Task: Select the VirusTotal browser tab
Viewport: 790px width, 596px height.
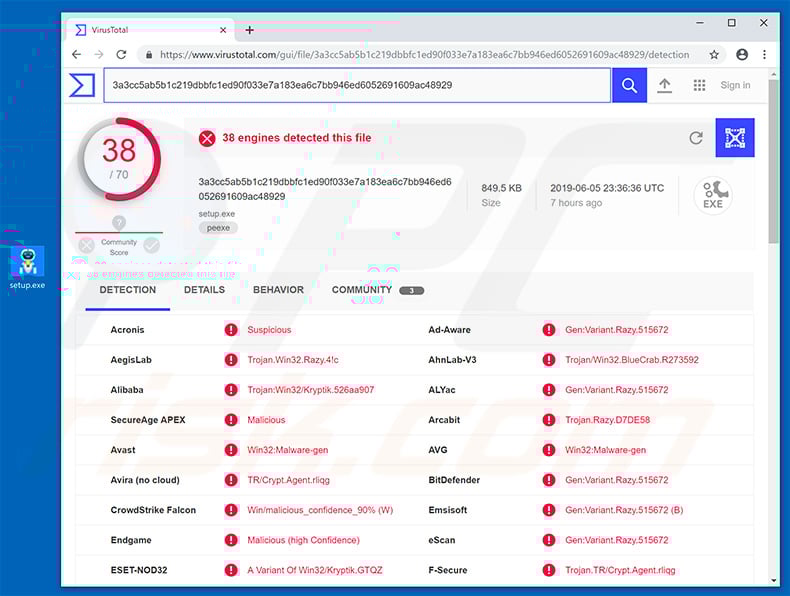Action: coord(150,30)
